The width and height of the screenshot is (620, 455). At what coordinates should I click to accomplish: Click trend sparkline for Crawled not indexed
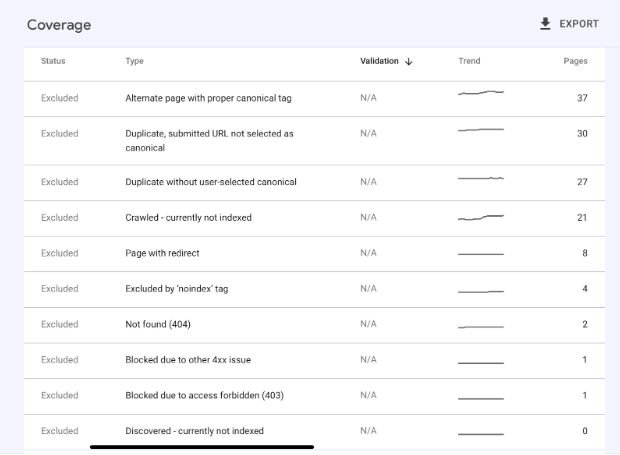[481, 217]
